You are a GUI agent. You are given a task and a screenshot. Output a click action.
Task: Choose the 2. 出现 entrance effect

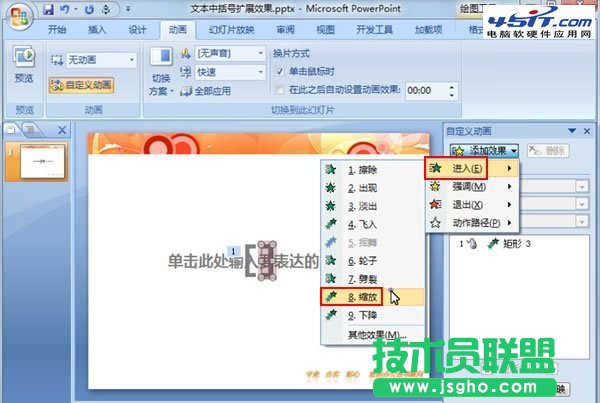pos(373,188)
